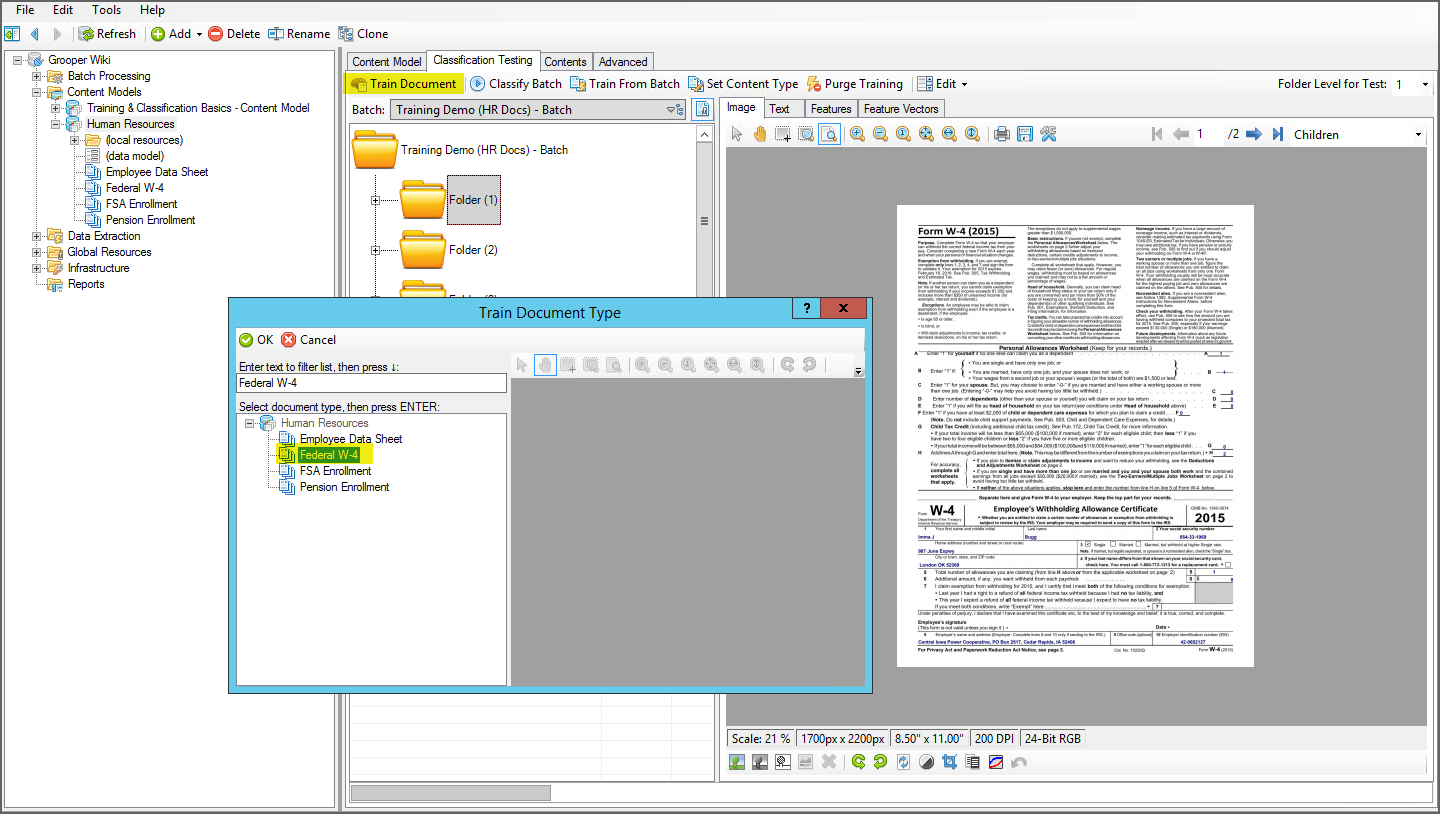Image resolution: width=1440 pixels, height=814 pixels.
Task: Click Purge Training toolbar button
Action: point(855,84)
